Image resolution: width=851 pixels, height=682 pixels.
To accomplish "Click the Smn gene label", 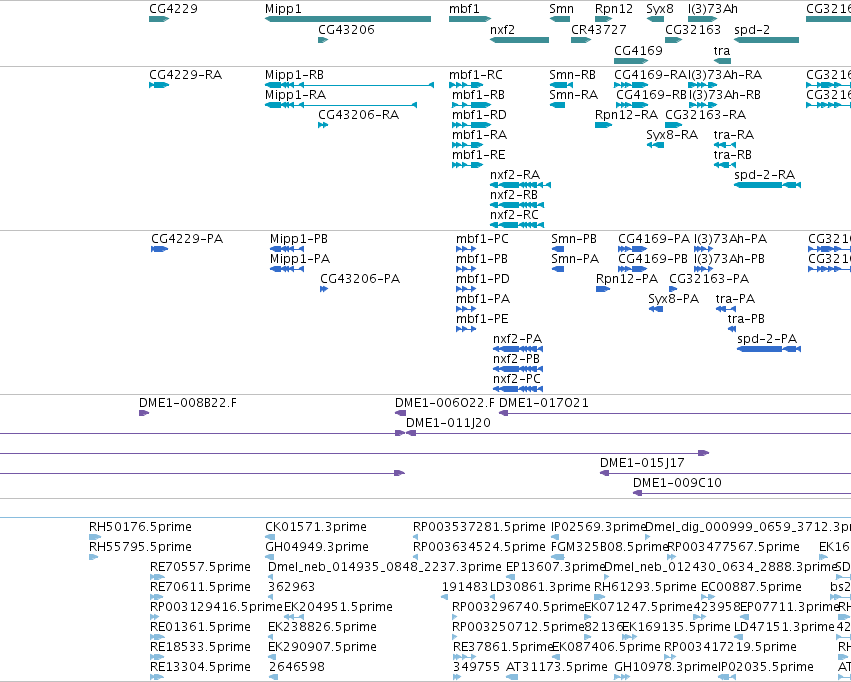I will [x=561, y=9].
